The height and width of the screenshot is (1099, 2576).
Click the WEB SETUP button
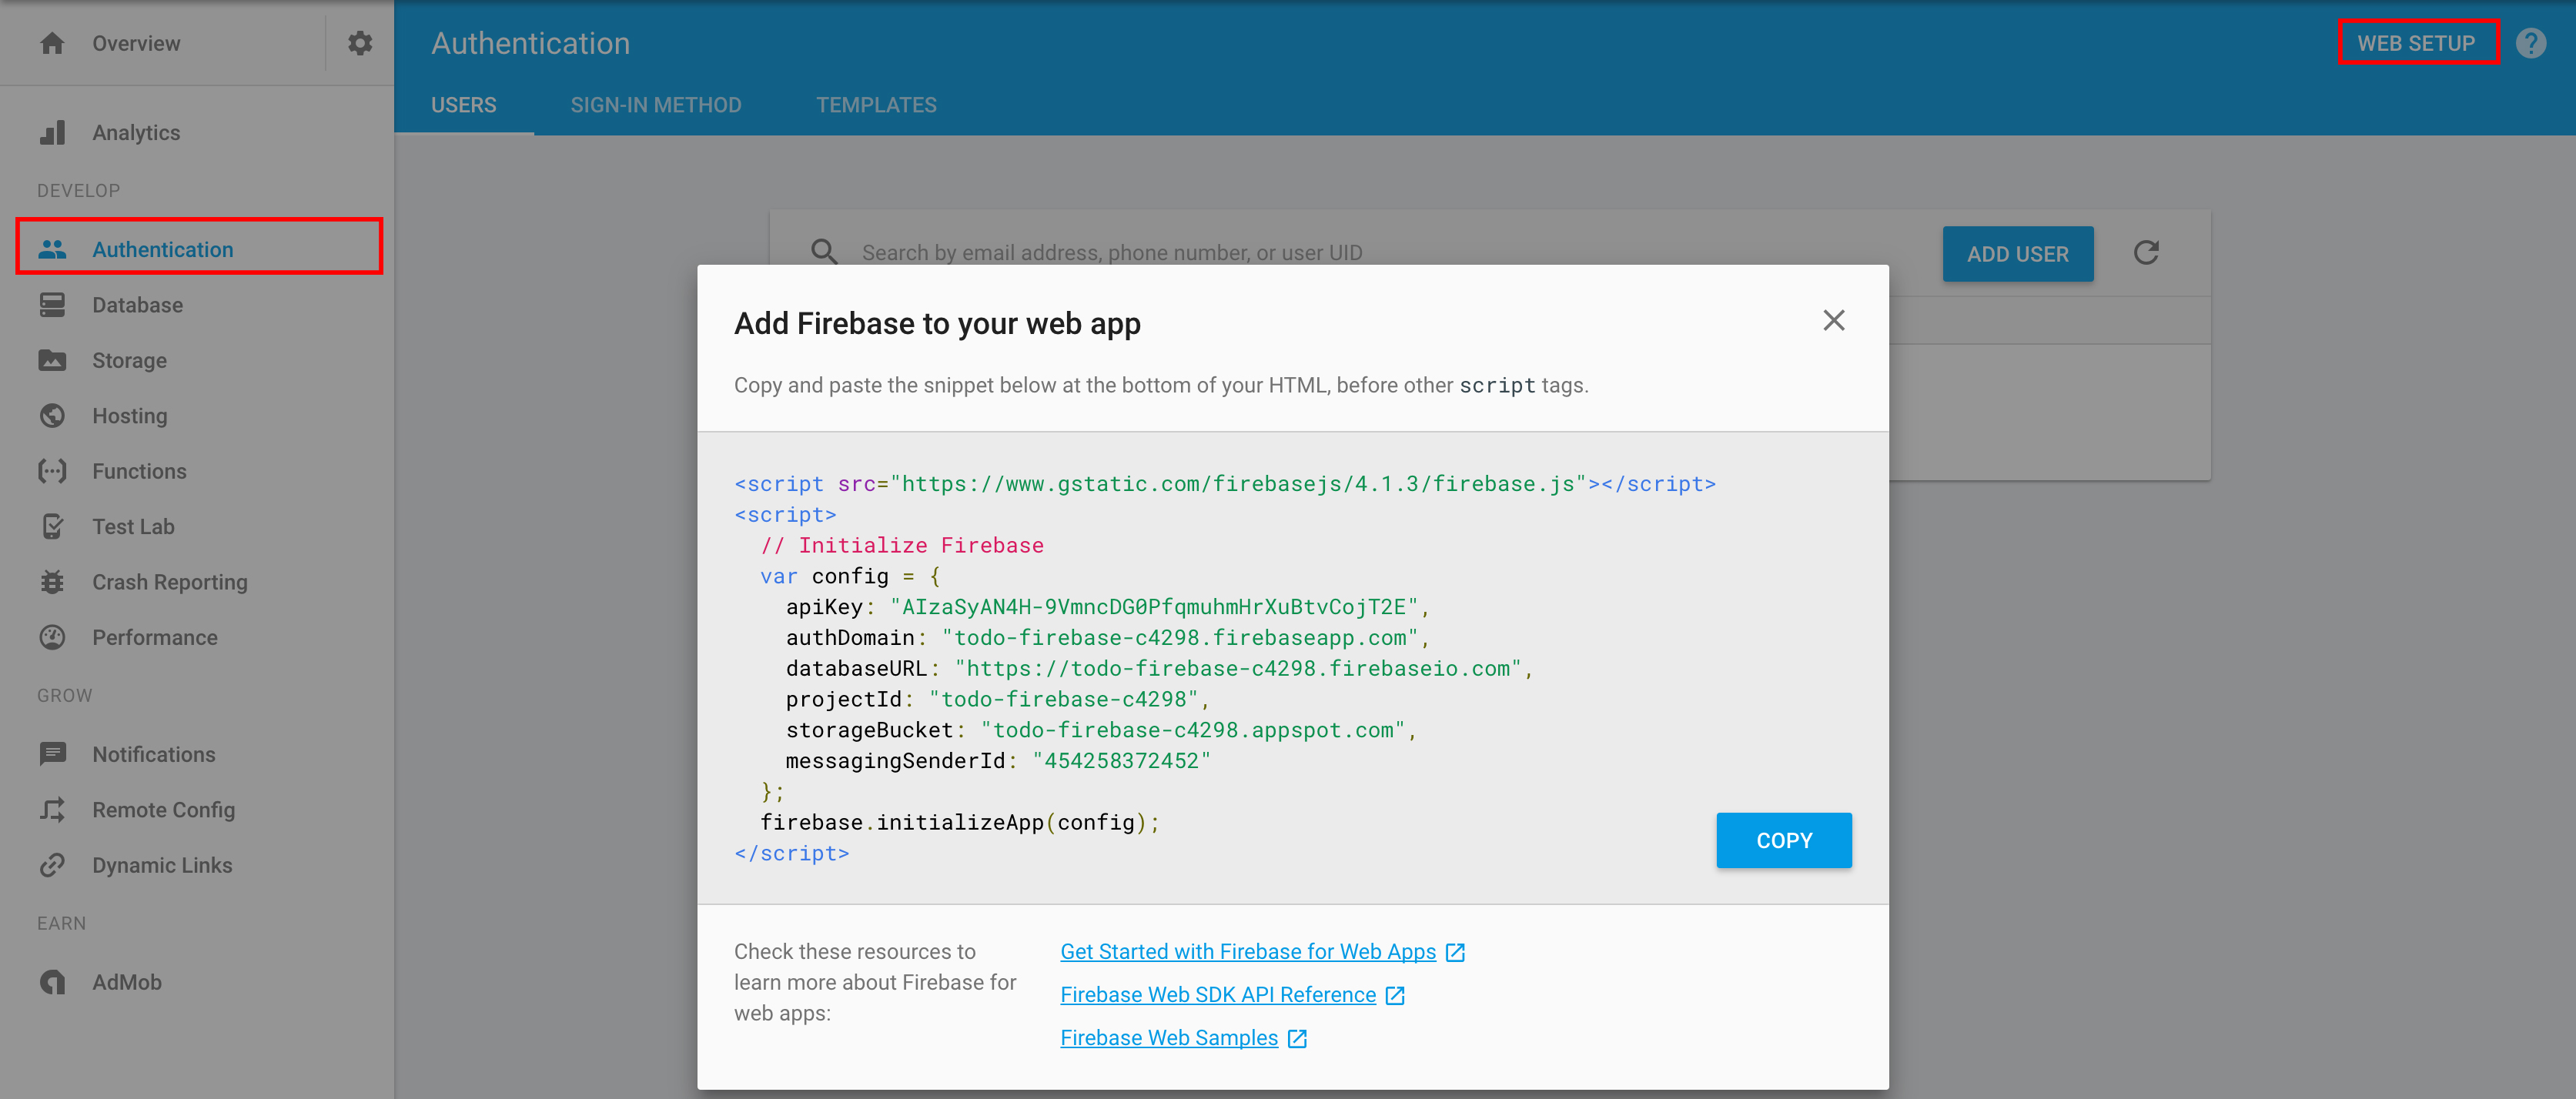2417,45
